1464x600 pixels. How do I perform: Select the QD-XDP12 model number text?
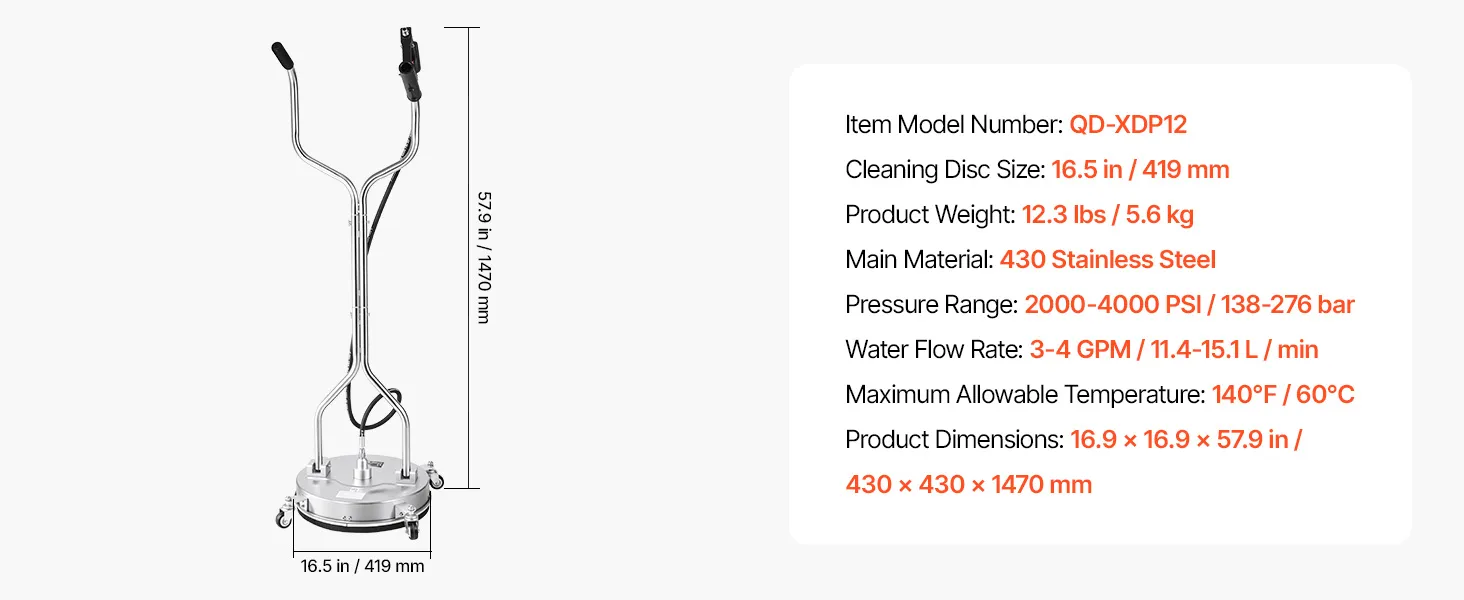pos(1128,125)
